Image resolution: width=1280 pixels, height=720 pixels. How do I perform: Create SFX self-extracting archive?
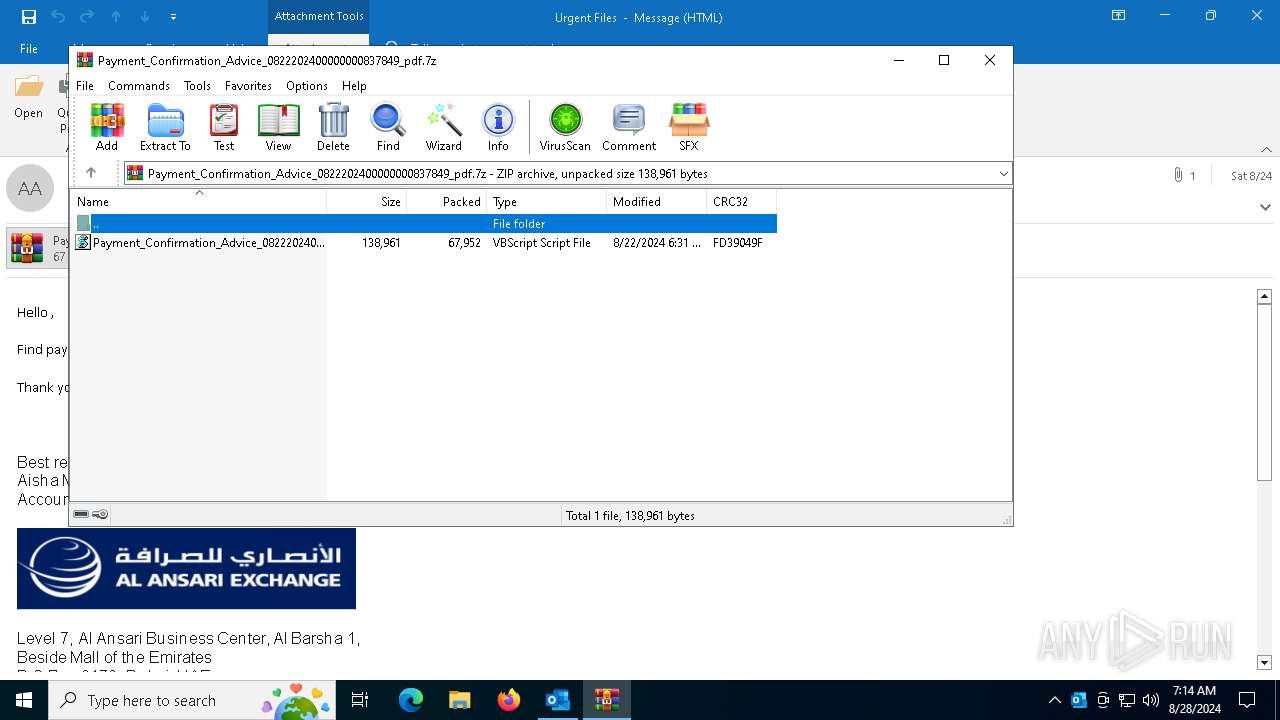[689, 127]
